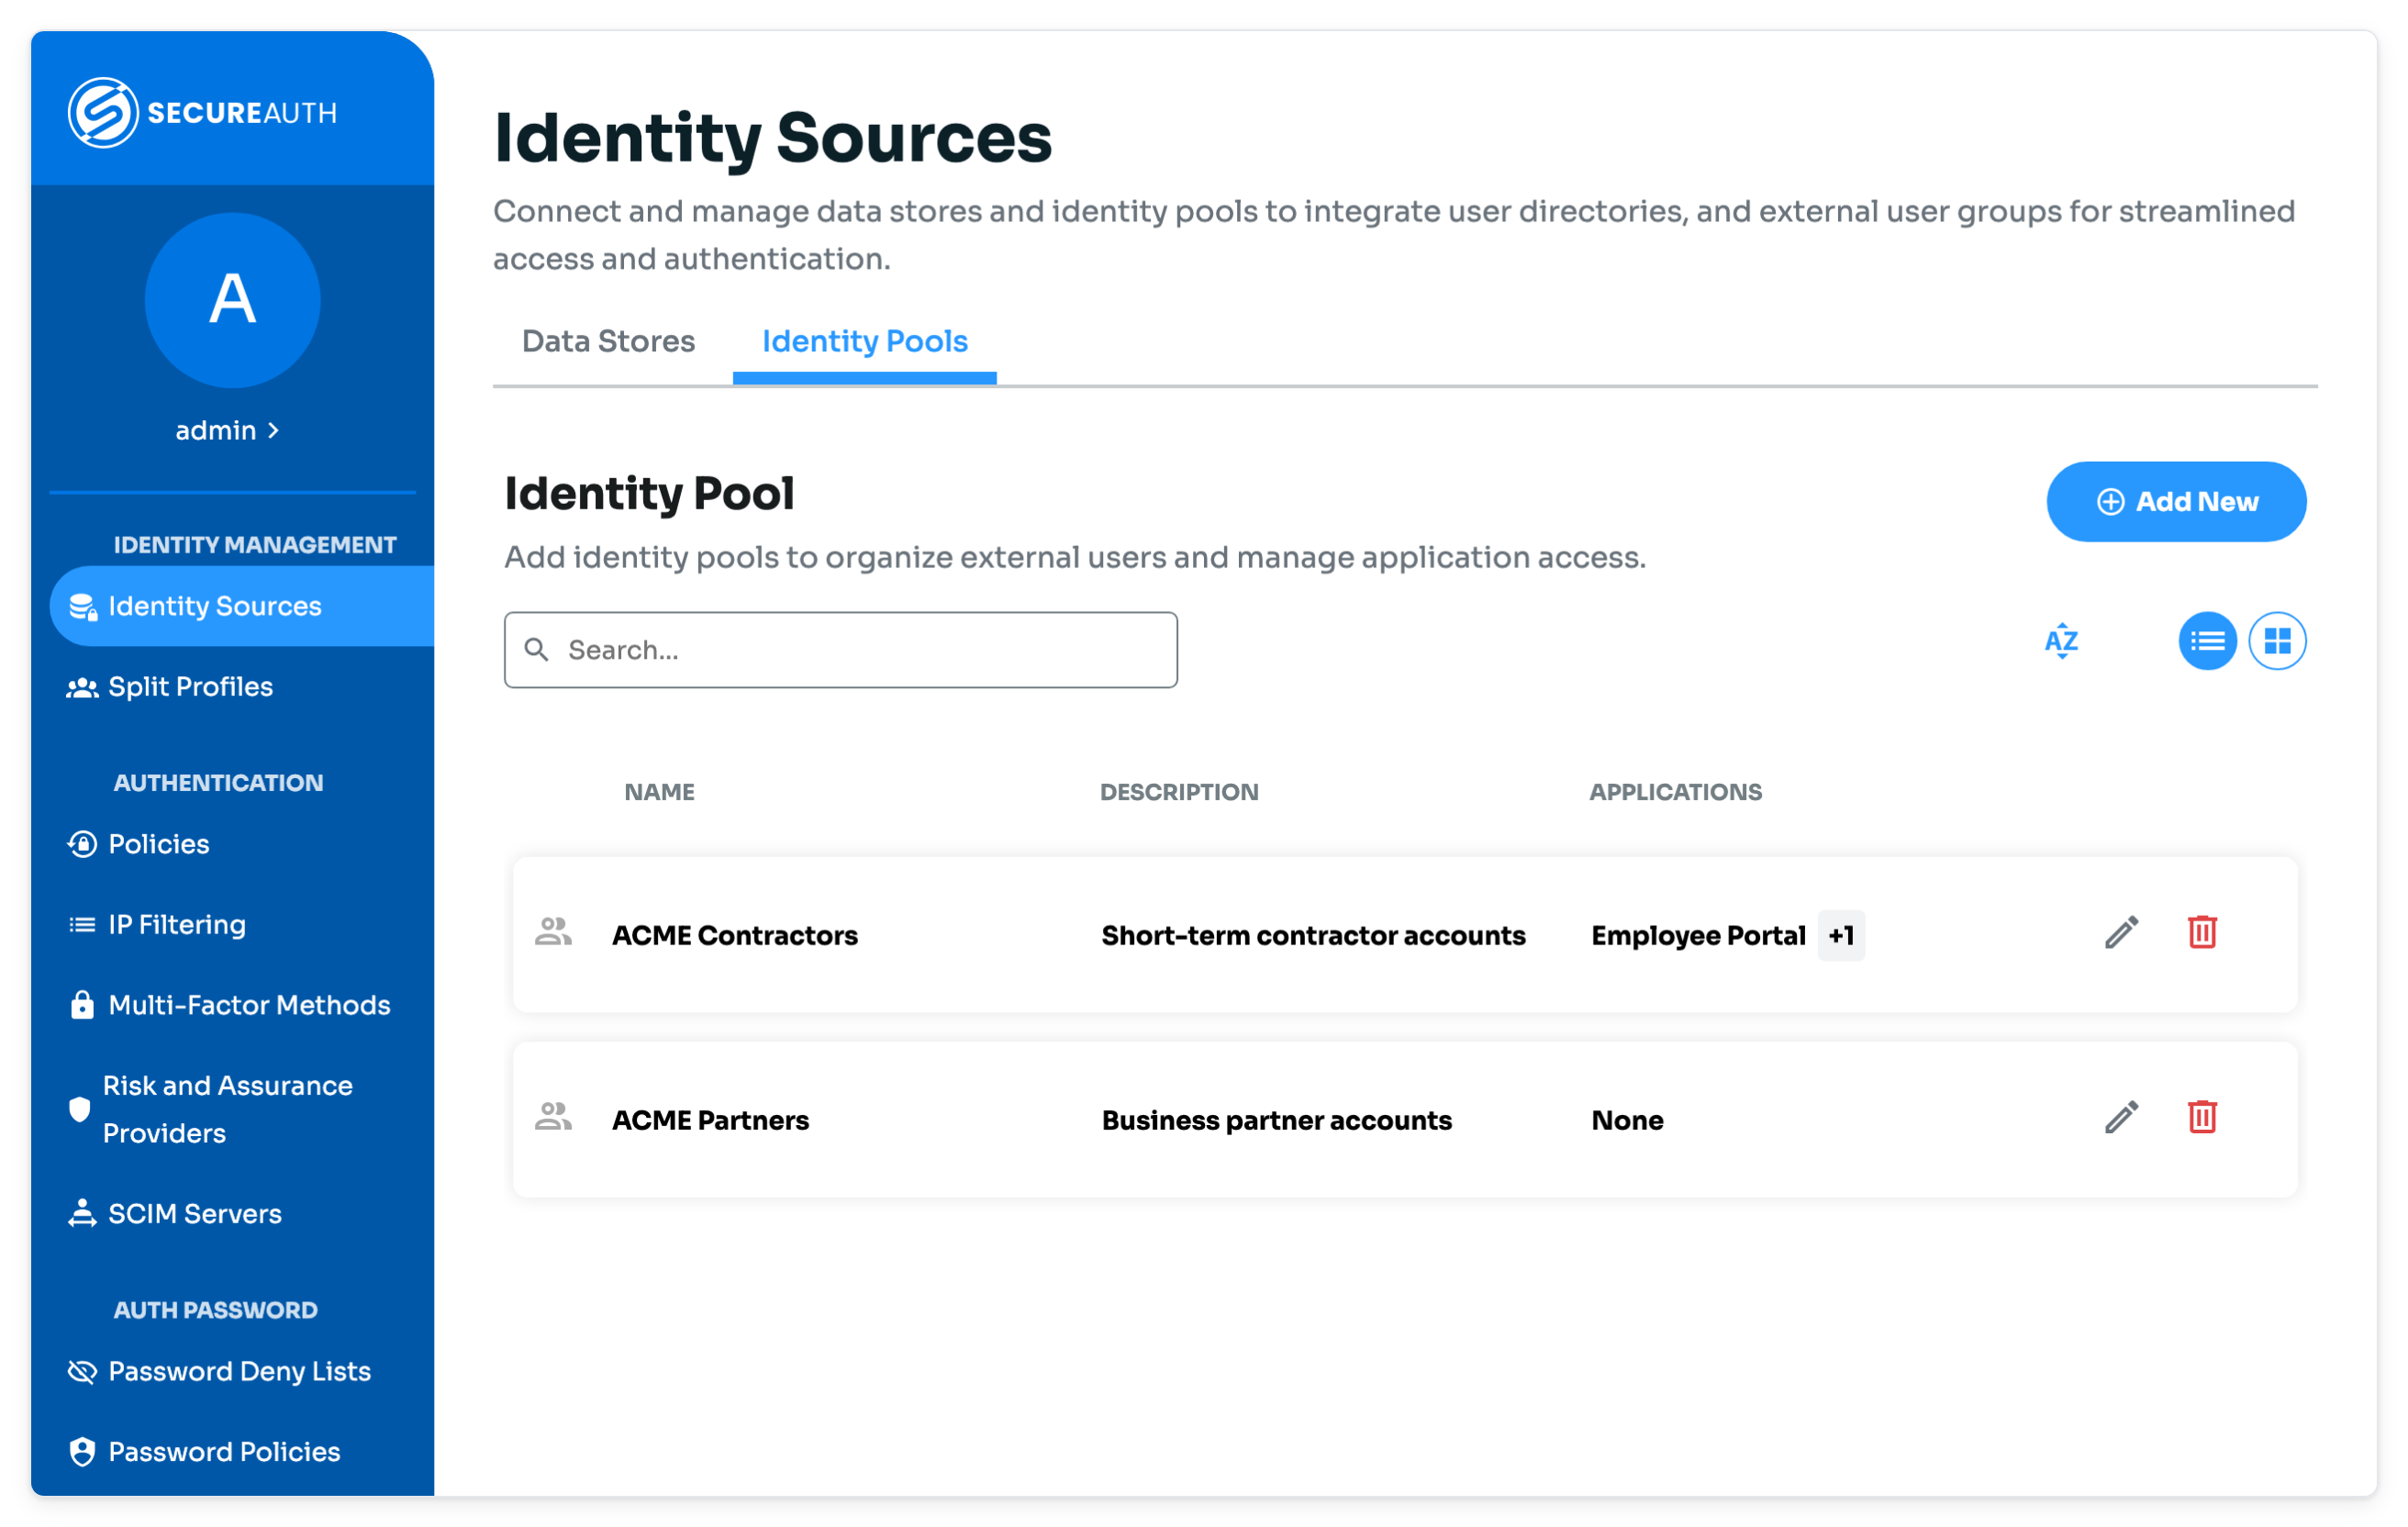Viewport: 2408px width, 1527px height.
Task: Click the None applications cell
Action: click(x=1627, y=1120)
